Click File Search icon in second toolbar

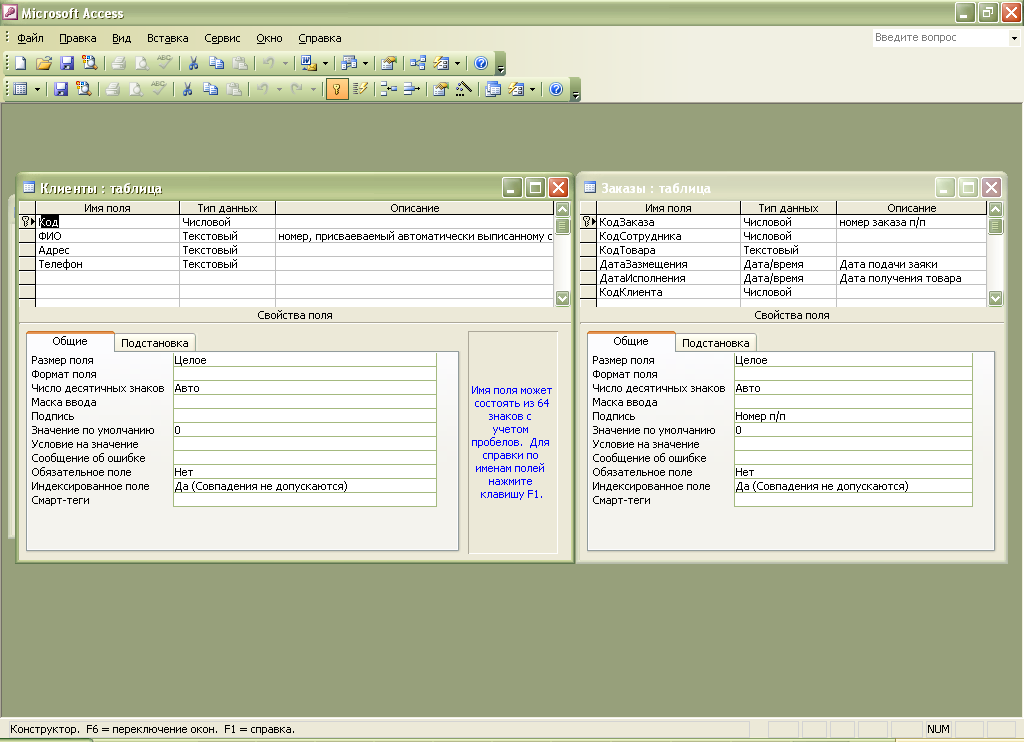(x=84, y=89)
